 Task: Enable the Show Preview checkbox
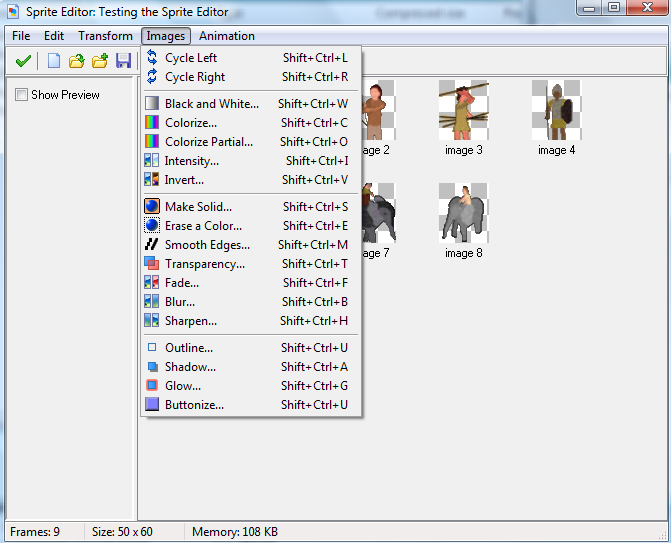tap(21, 95)
